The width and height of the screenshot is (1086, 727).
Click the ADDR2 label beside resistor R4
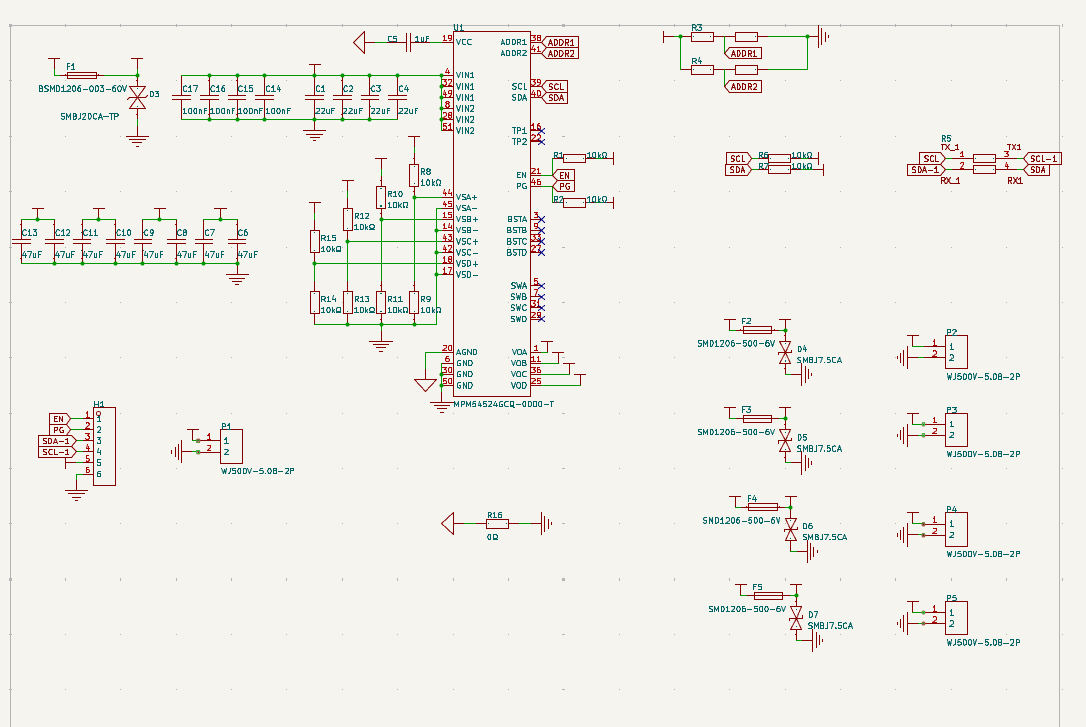point(745,87)
